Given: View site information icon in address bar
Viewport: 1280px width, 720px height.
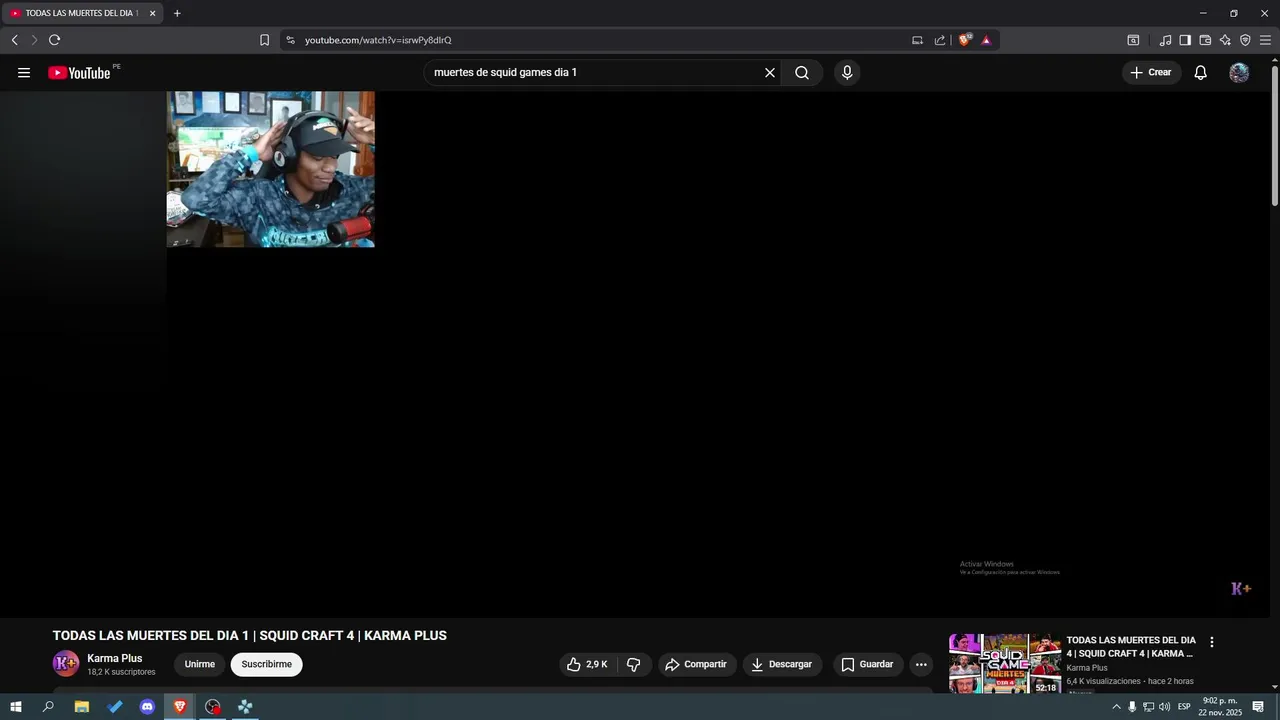Looking at the screenshot, I should click(x=290, y=40).
